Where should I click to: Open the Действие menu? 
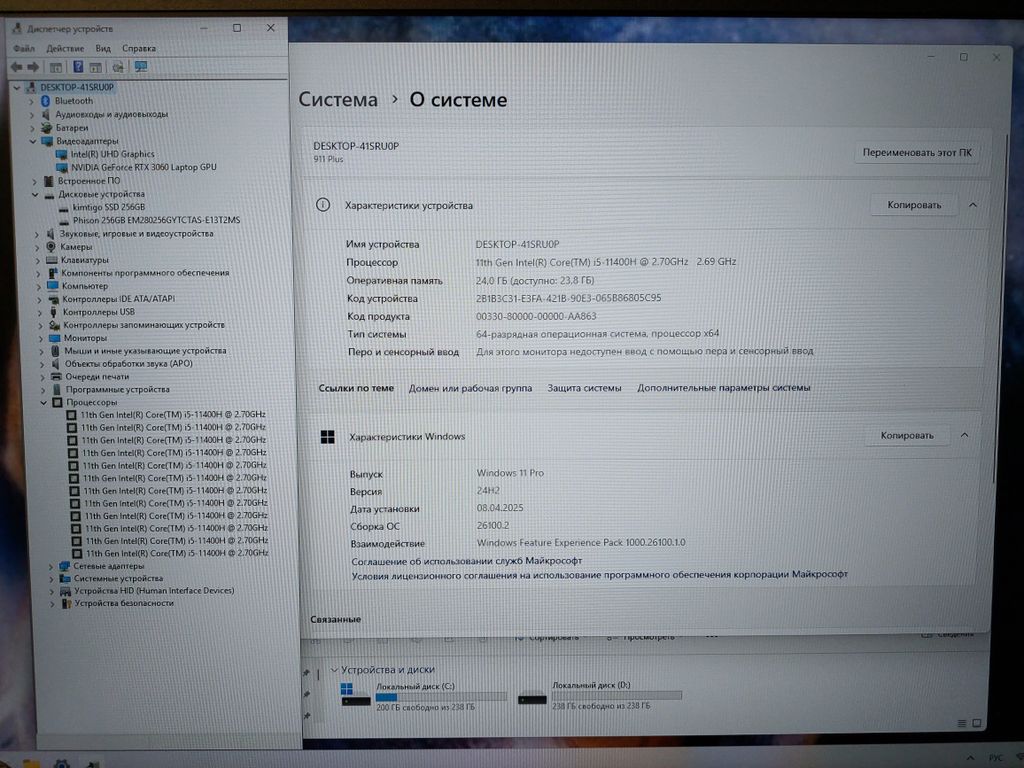[x=65, y=48]
